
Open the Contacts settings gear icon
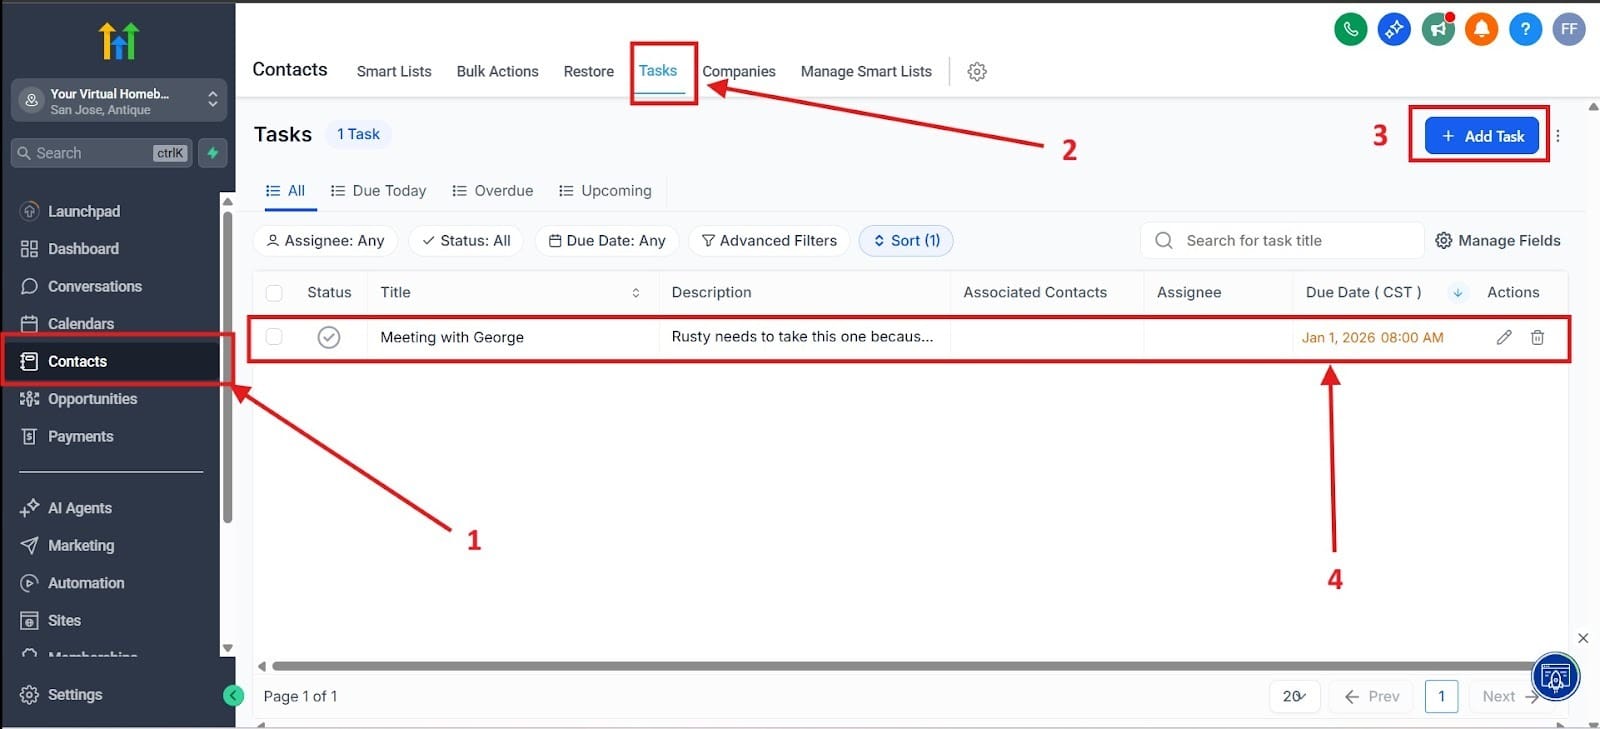click(977, 71)
